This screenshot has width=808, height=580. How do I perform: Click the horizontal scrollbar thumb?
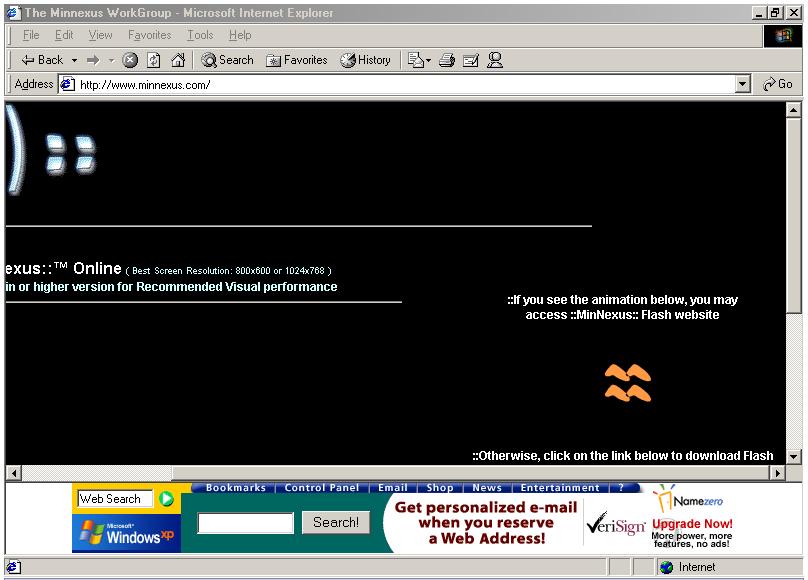coord(470,472)
